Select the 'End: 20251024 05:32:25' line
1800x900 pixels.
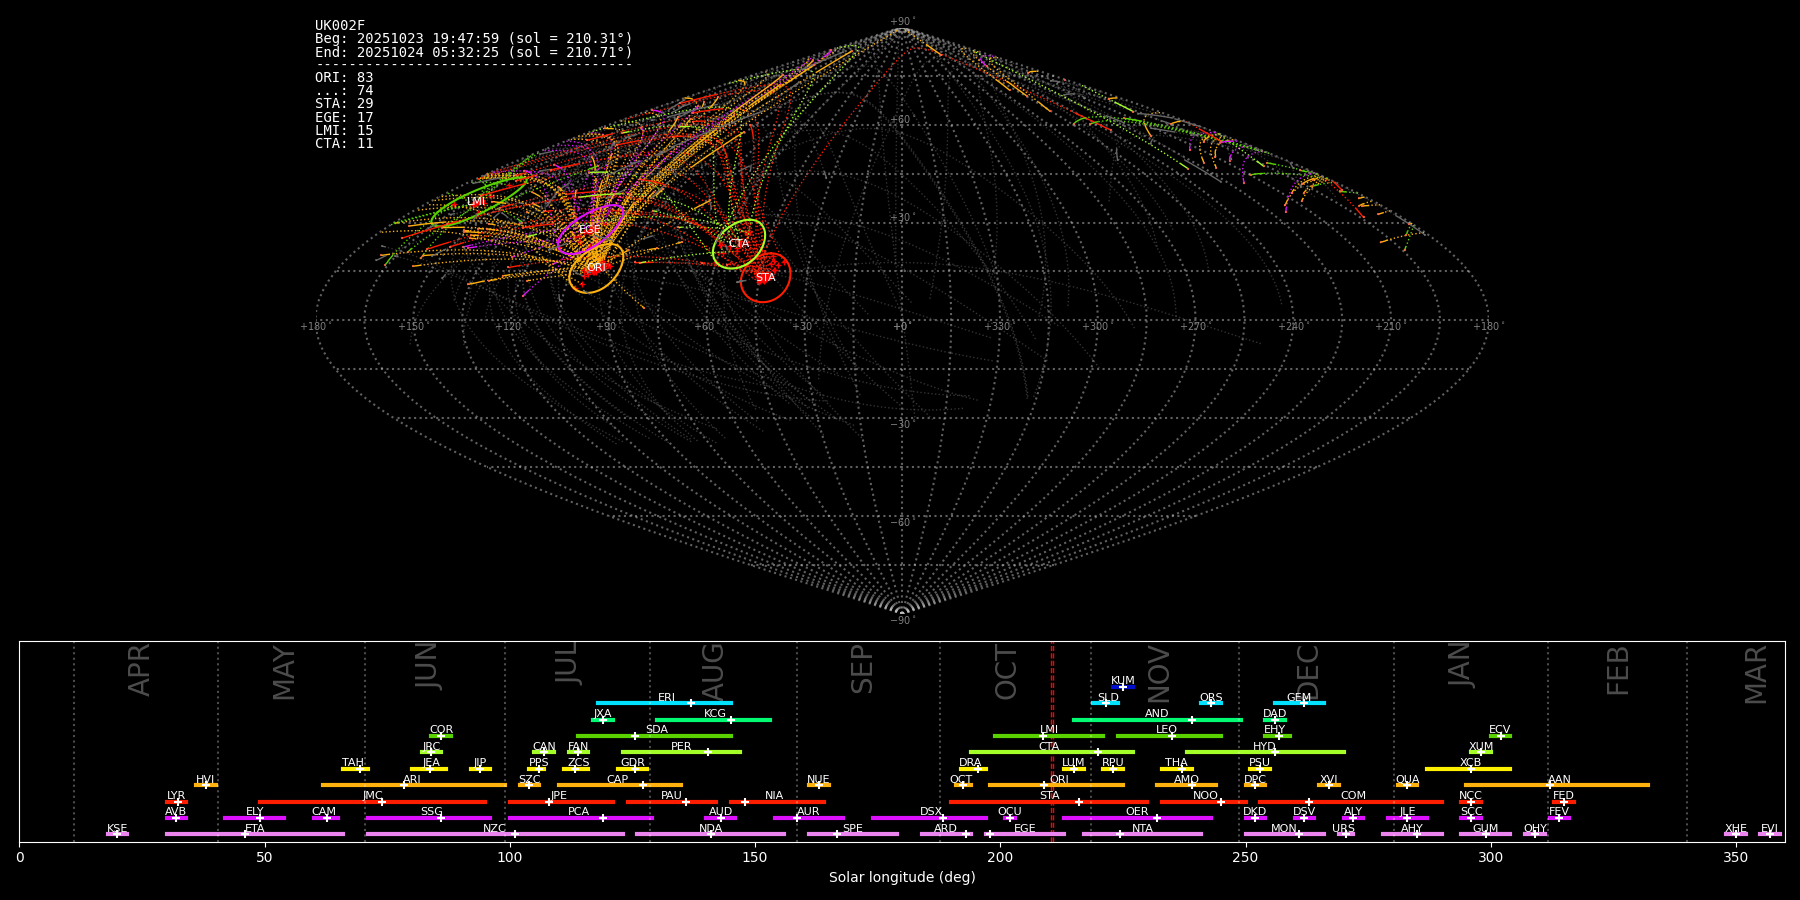click(474, 52)
